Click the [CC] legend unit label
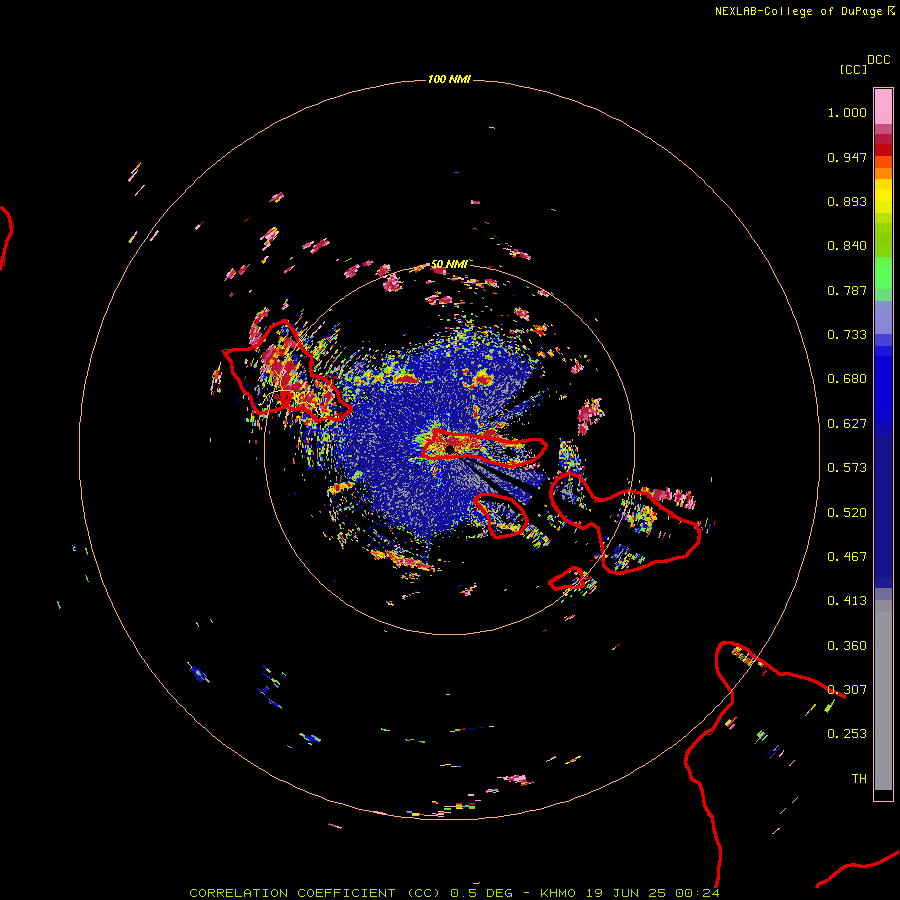900x900 pixels. click(853, 69)
